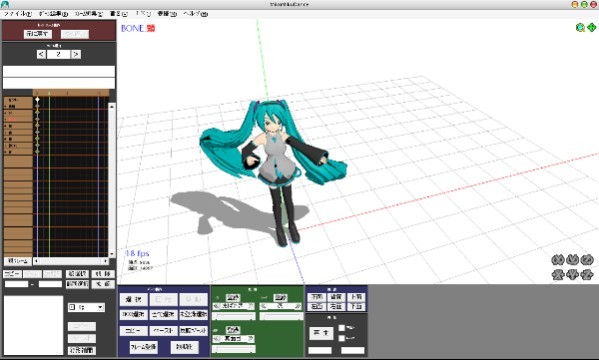The height and width of the screenshot is (360, 599).
Task: Click the BOX選択 button in bone panel
Action: point(134,315)
